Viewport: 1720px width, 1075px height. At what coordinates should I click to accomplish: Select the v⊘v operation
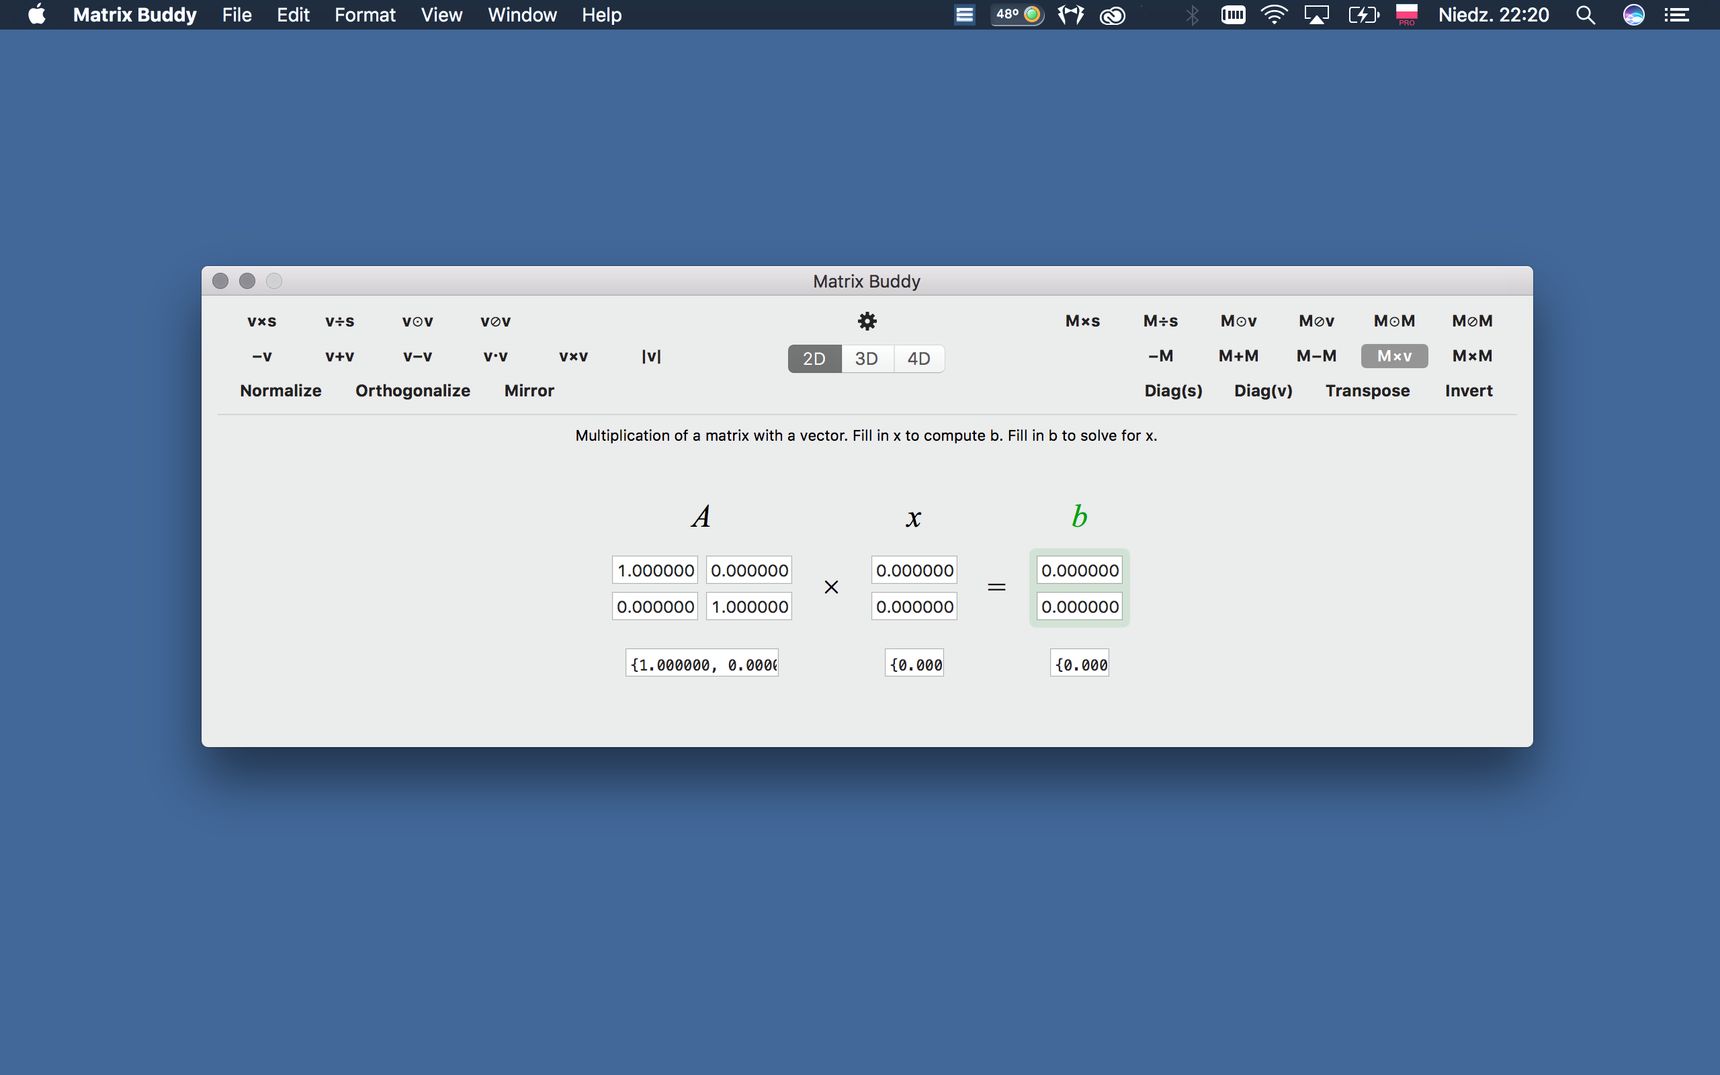coord(496,321)
